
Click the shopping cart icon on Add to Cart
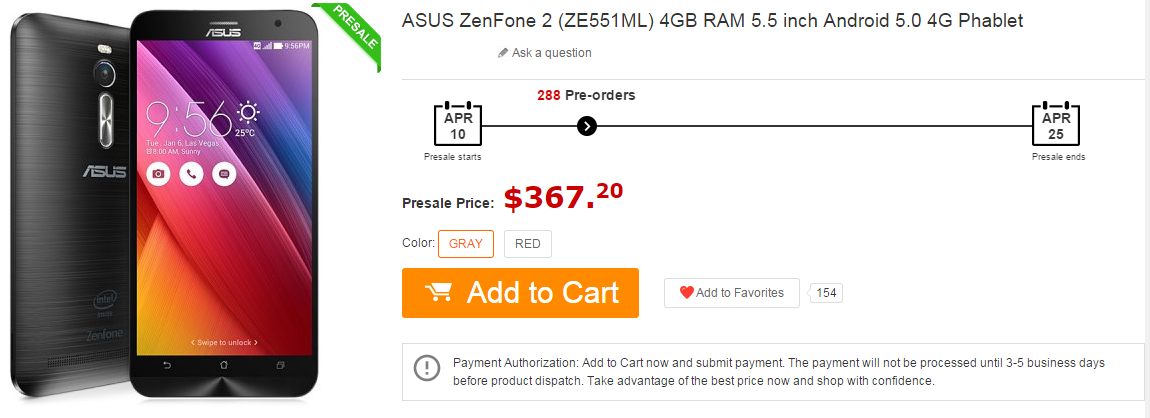click(438, 292)
